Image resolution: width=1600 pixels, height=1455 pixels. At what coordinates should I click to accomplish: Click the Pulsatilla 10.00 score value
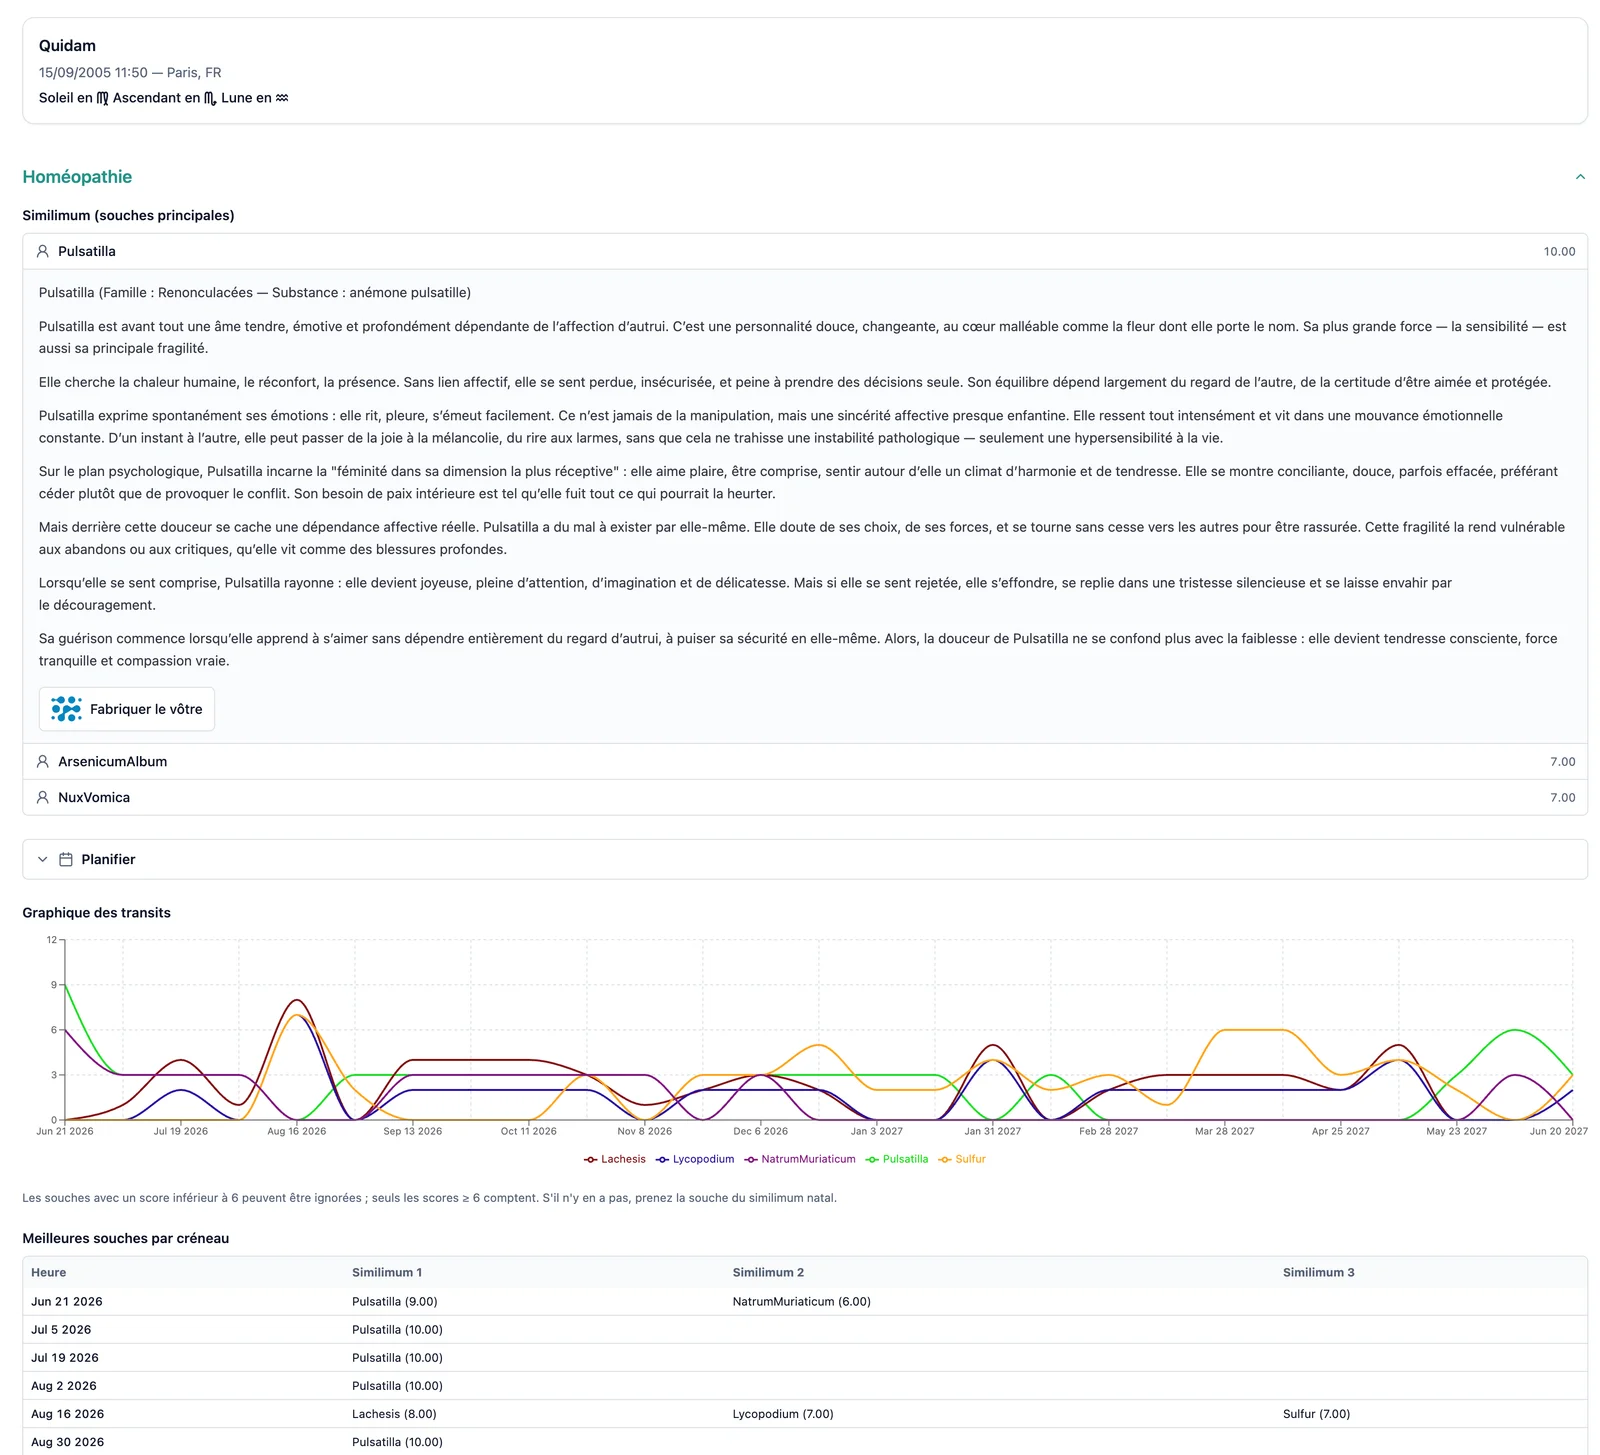coord(1559,252)
